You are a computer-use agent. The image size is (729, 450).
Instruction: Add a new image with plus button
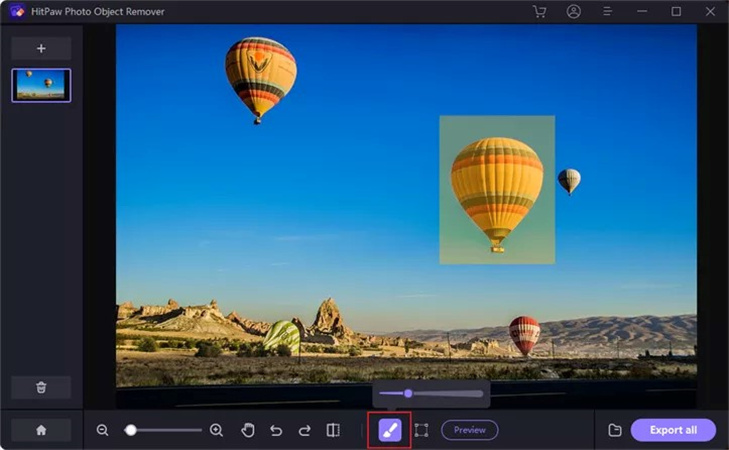41,48
